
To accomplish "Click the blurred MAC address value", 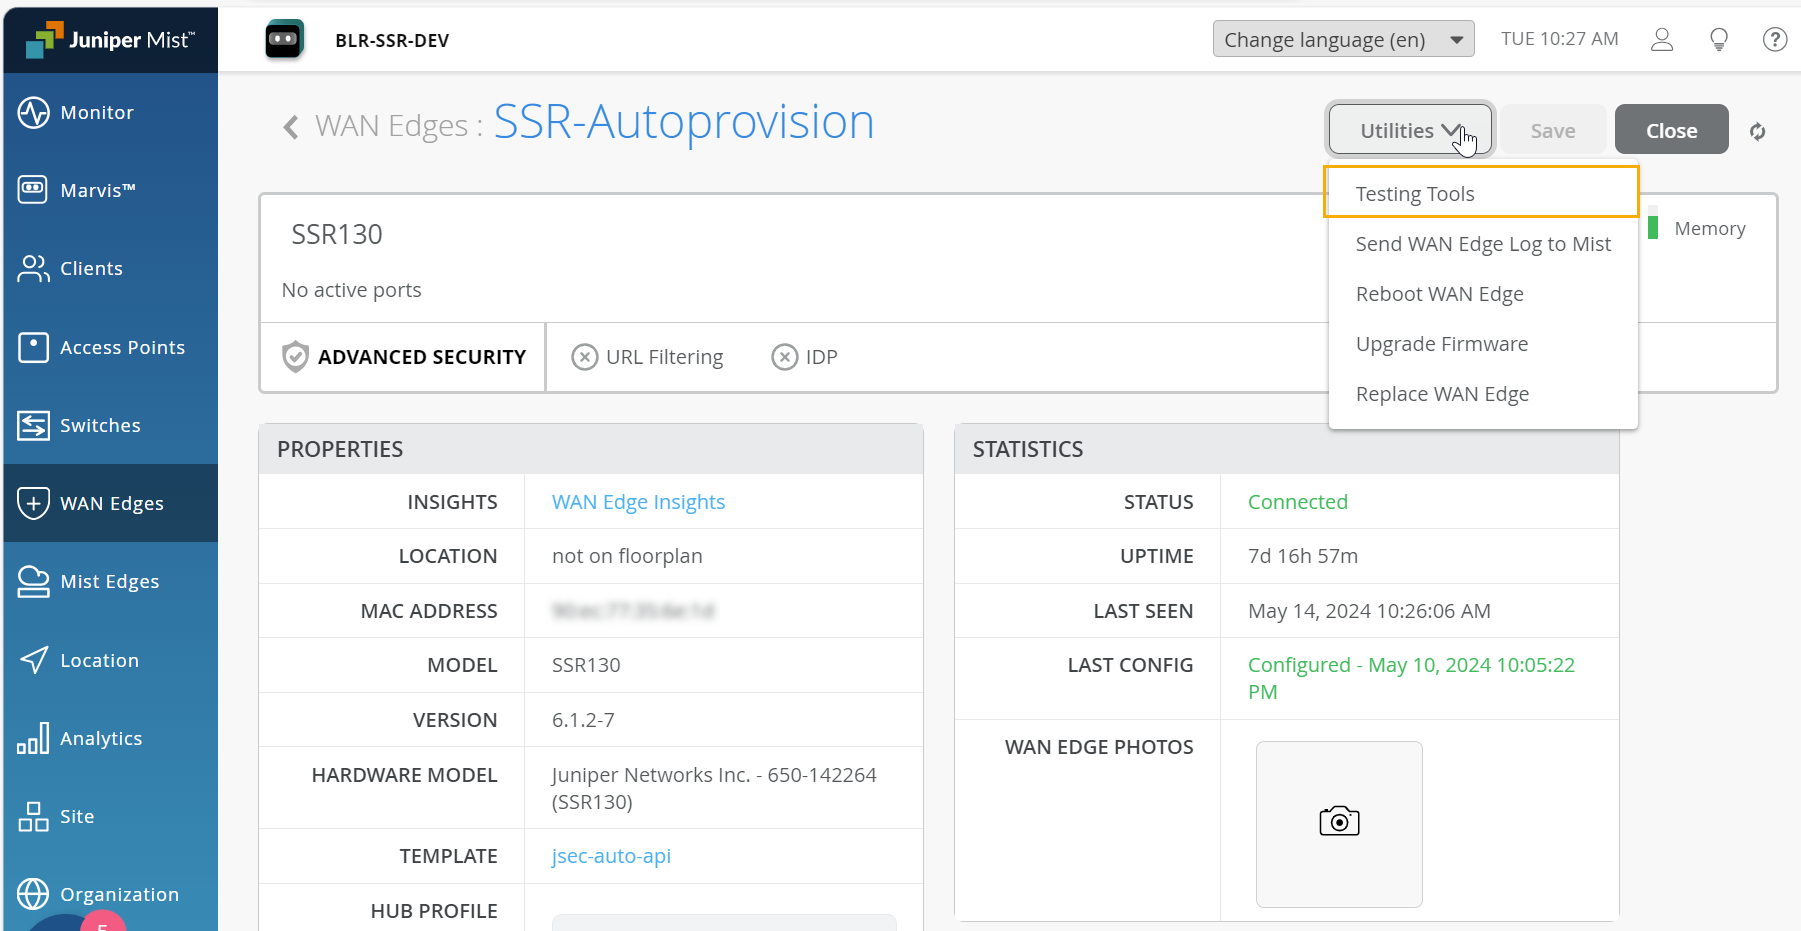I will [633, 611].
